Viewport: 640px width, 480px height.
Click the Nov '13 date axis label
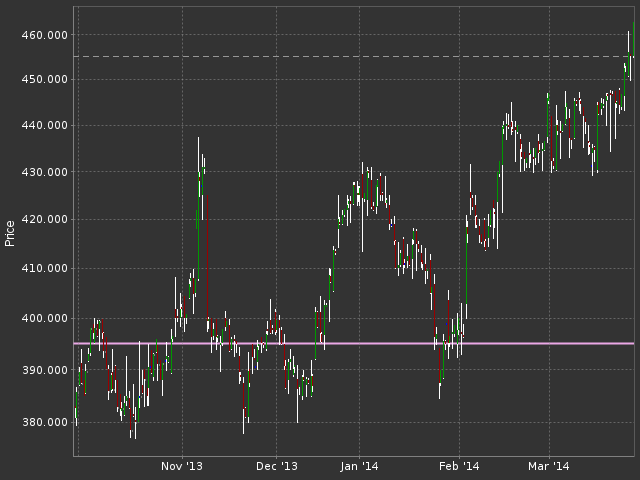(x=182, y=466)
